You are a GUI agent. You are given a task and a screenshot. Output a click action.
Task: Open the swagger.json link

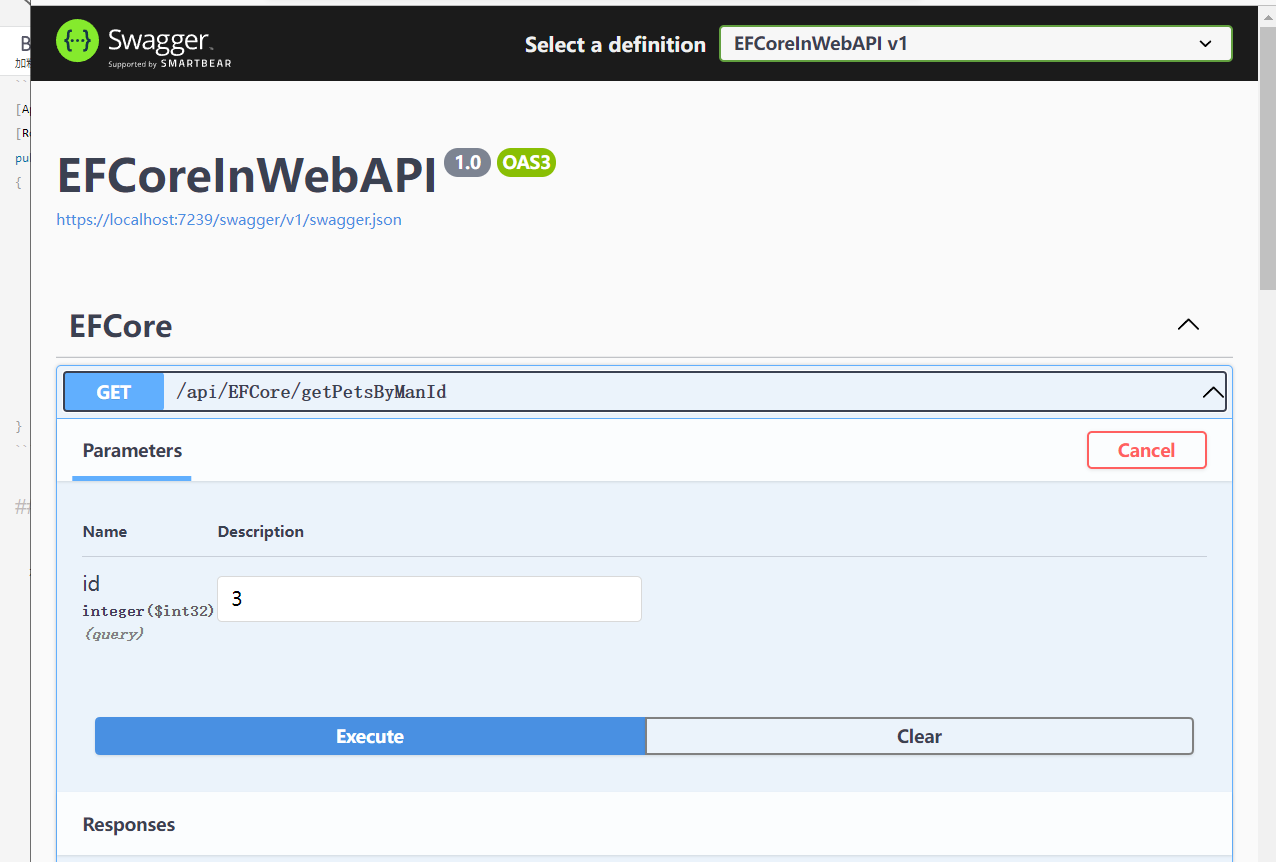pyautogui.click(x=229, y=219)
